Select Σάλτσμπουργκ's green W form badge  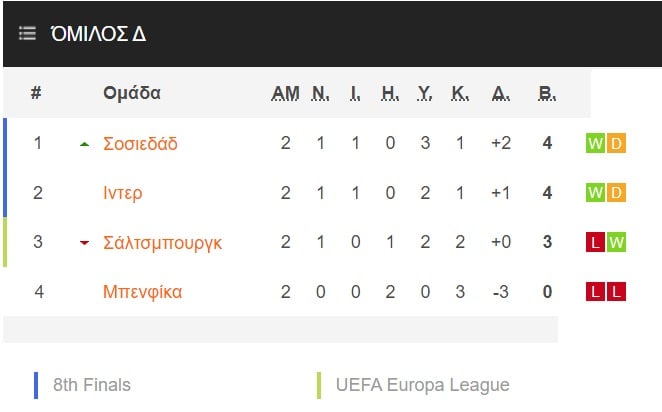[616, 242]
